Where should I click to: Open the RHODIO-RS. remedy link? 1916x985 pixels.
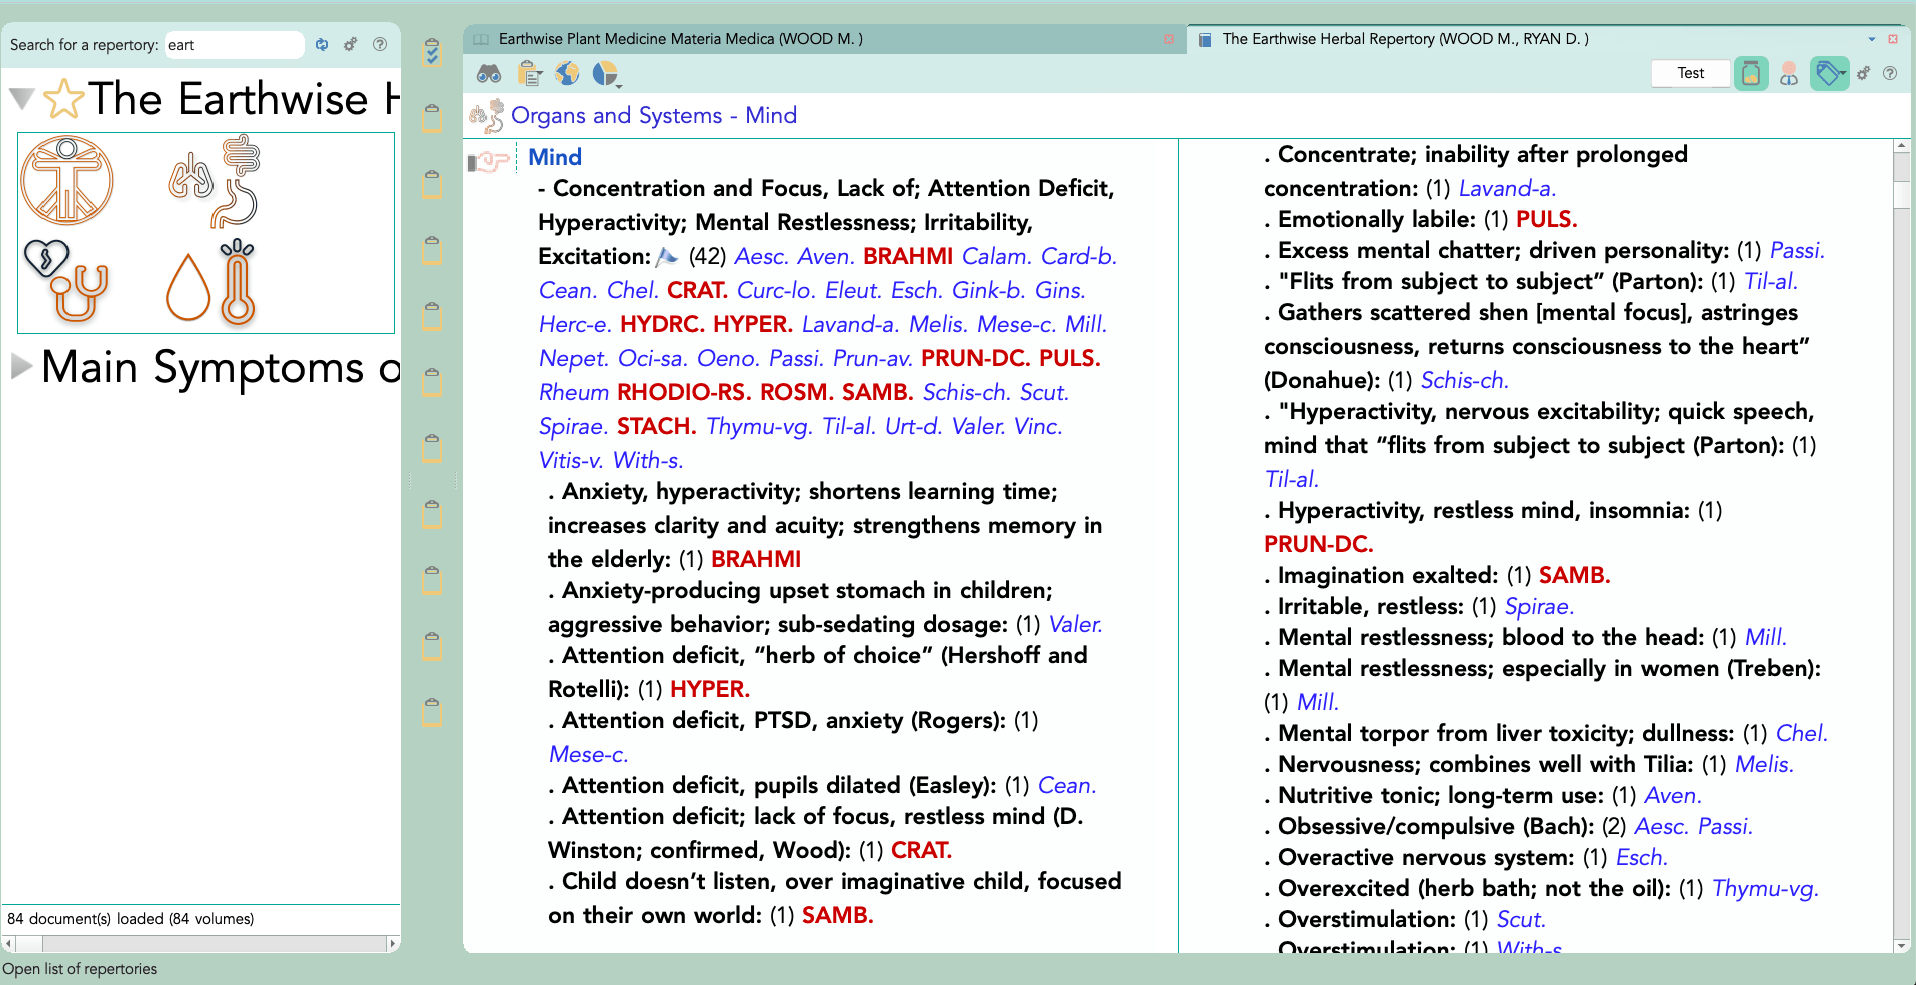[684, 393]
